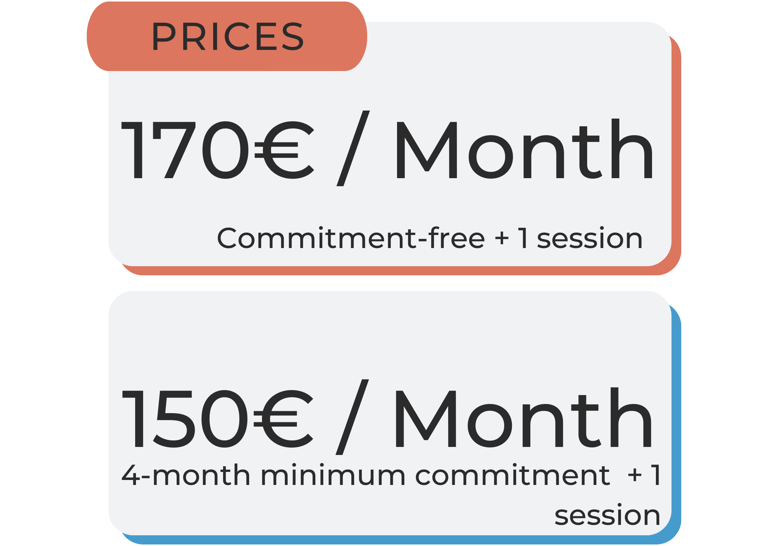Click the orange right edge of the top card

click(x=676, y=147)
